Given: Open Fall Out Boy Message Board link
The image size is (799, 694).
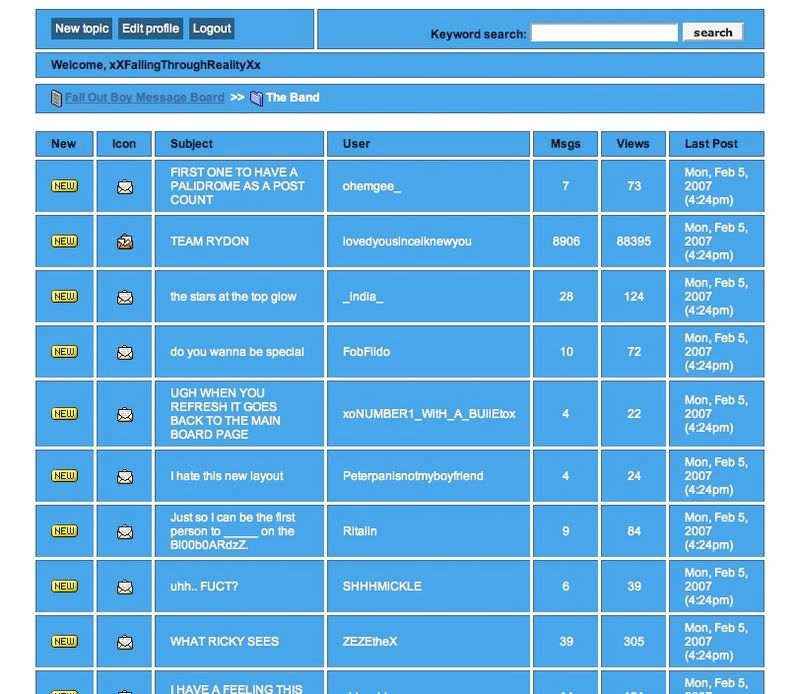Looking at the screenshot, I should click(x=145, y=97).
